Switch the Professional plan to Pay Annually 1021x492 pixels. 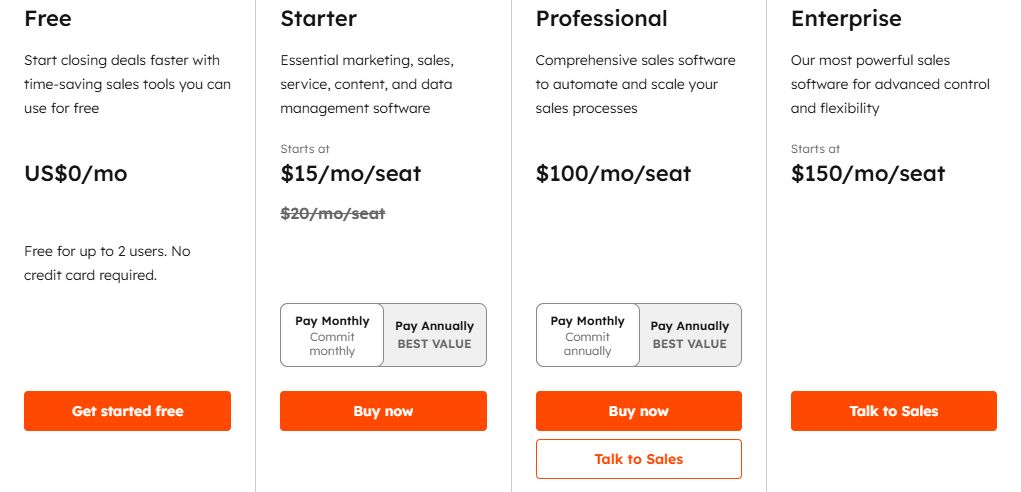(x=690, y=335)
